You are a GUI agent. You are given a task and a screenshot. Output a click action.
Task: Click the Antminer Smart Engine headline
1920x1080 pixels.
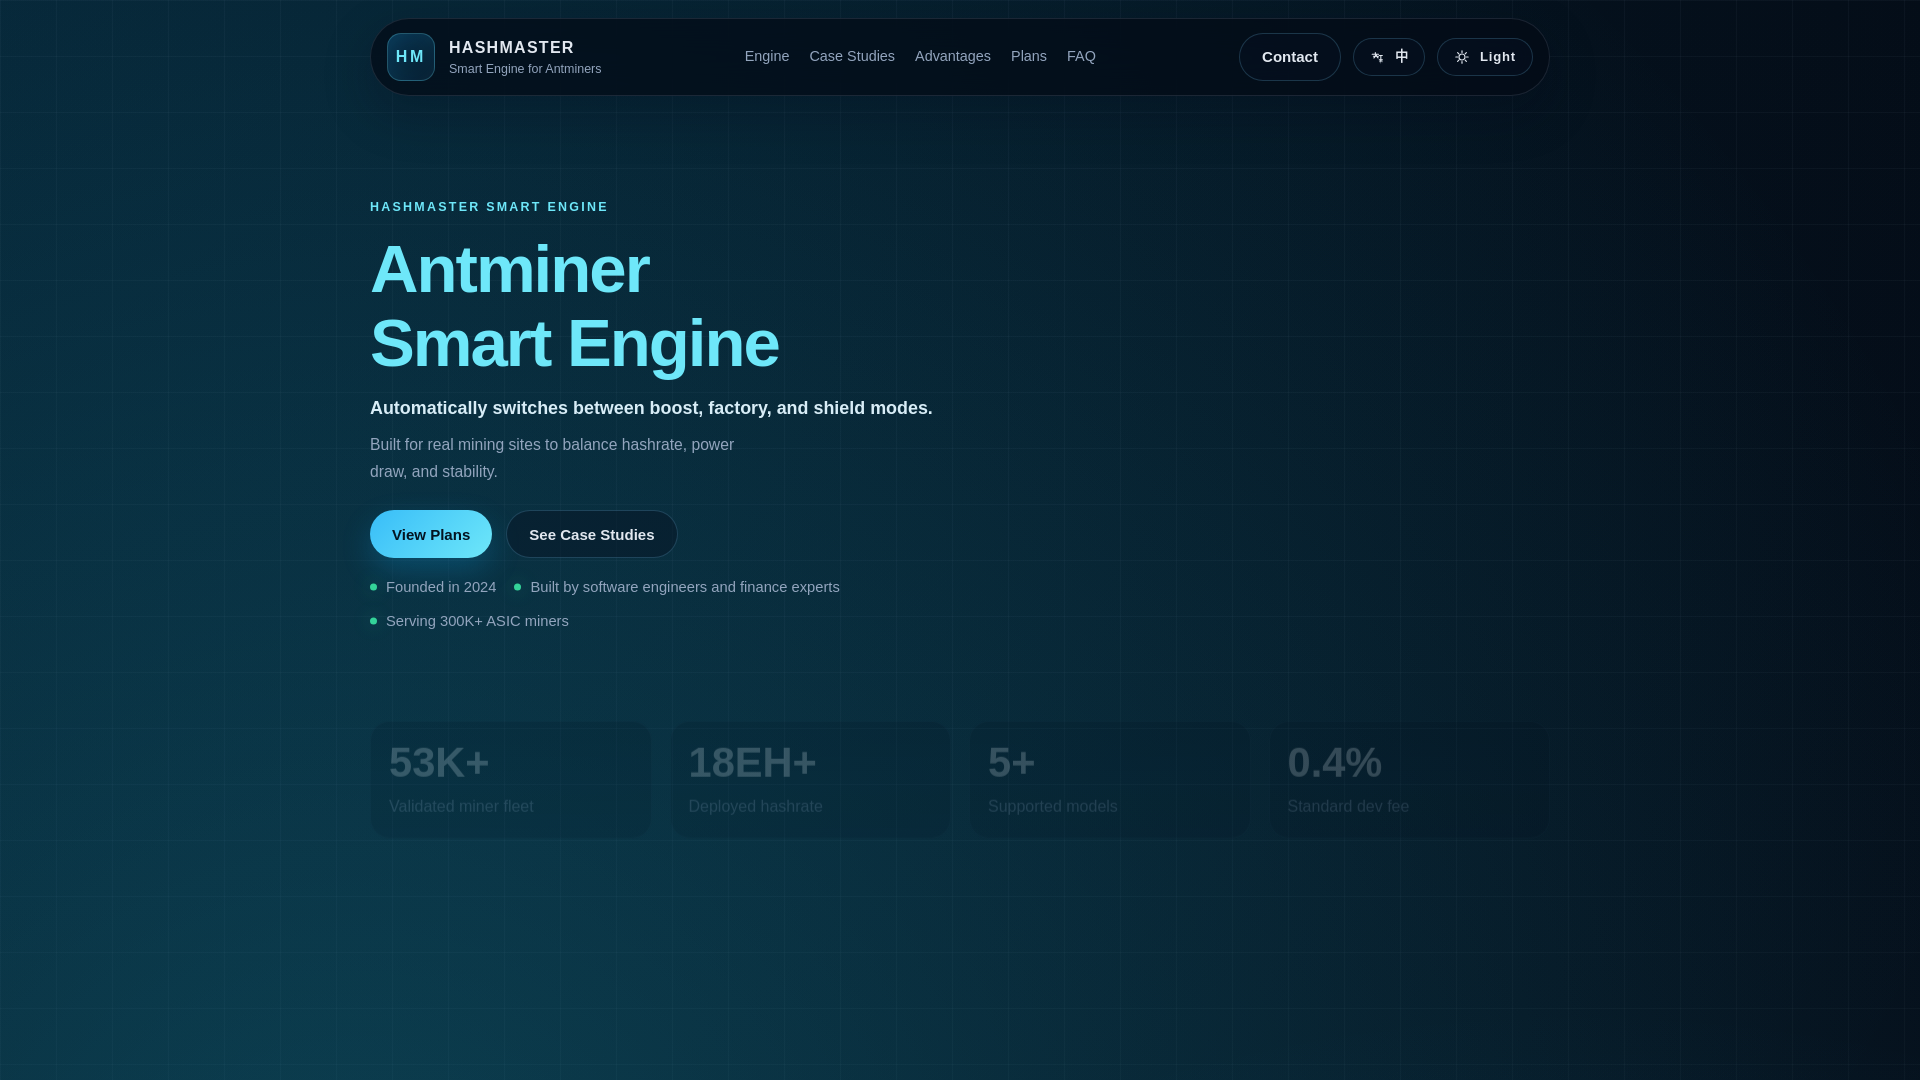pos(574,306)
